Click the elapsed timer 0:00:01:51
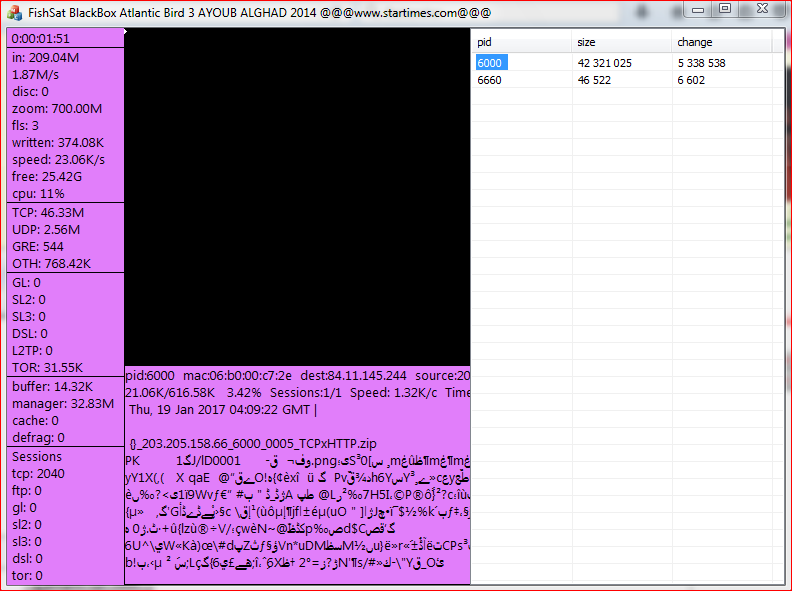 [x=41, y=39]
